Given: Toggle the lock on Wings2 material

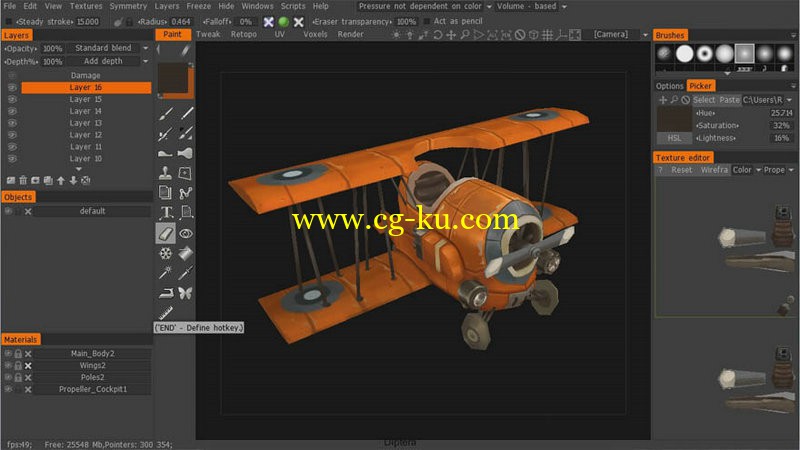Looking at the screenshot, I should pyautogui.click(x=18, y=365).
